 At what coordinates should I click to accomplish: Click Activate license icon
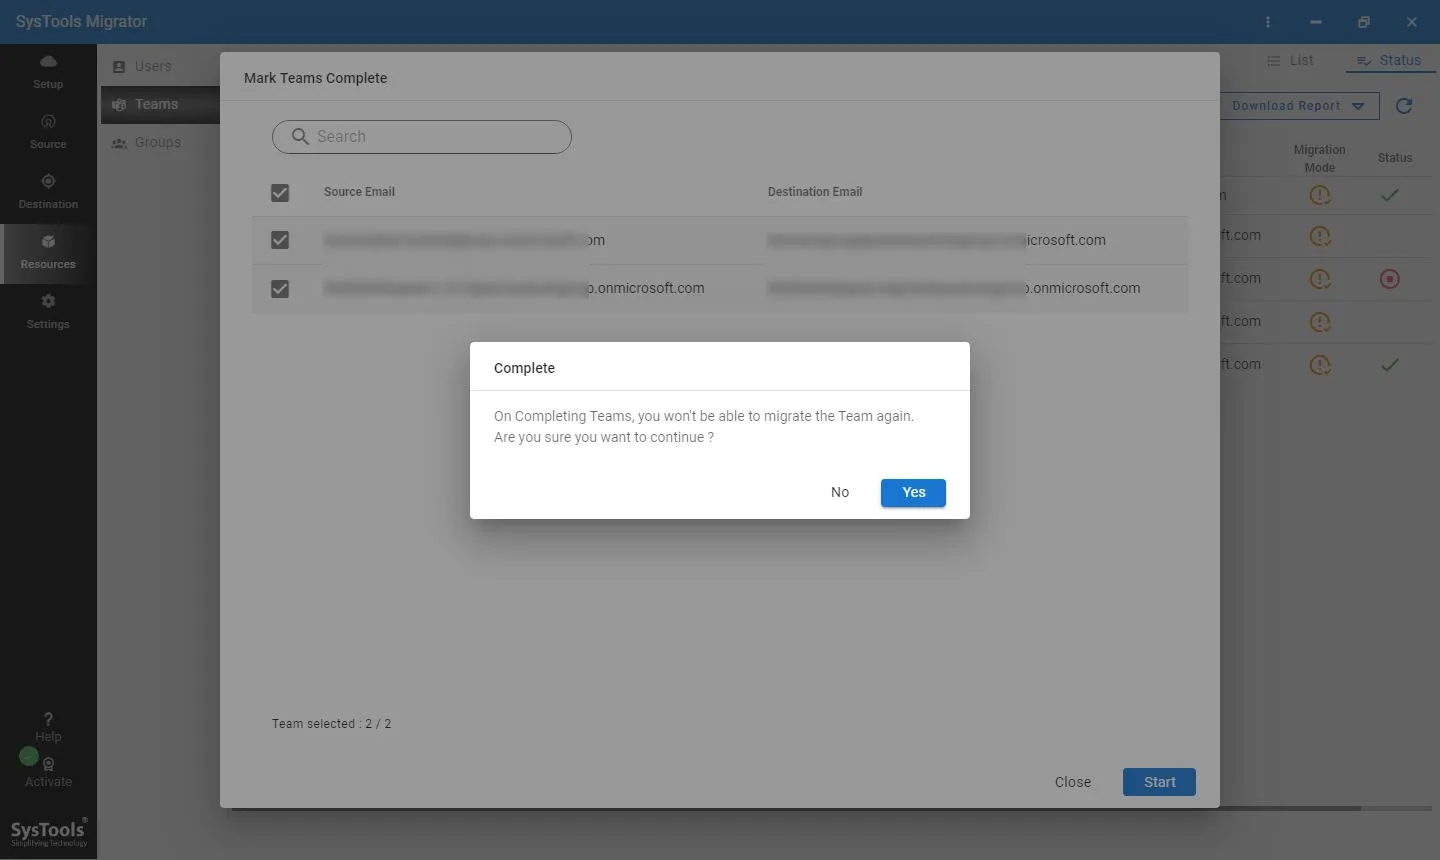coord(48,765)
